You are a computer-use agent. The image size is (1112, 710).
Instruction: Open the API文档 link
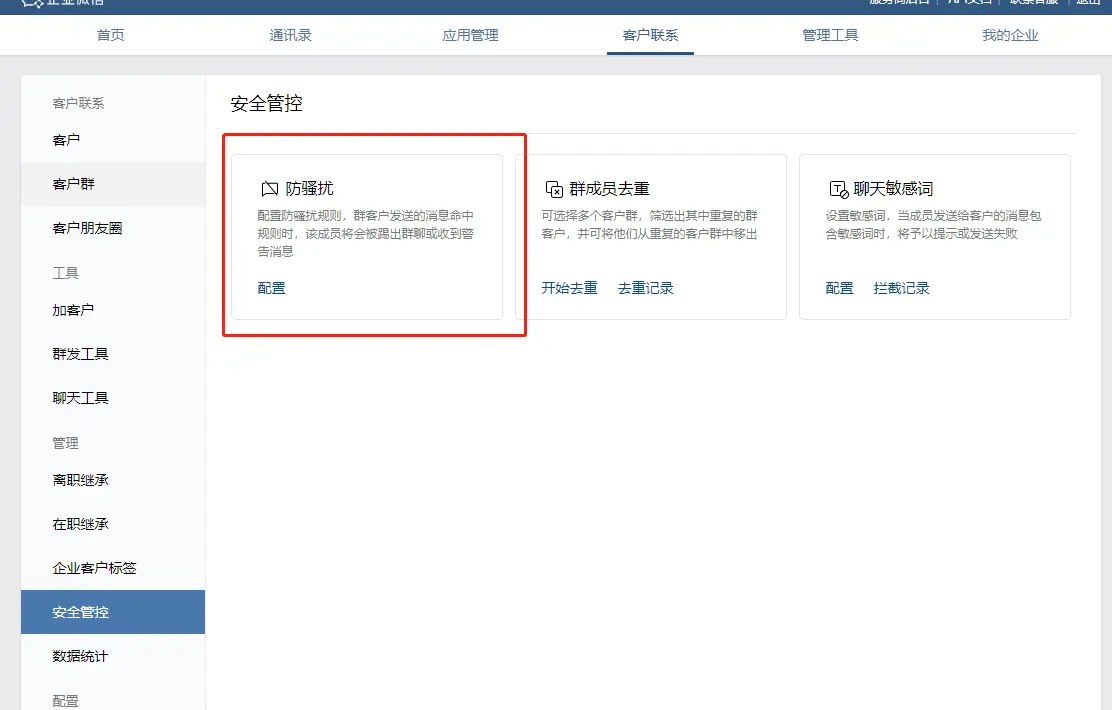tap(961, 3)
